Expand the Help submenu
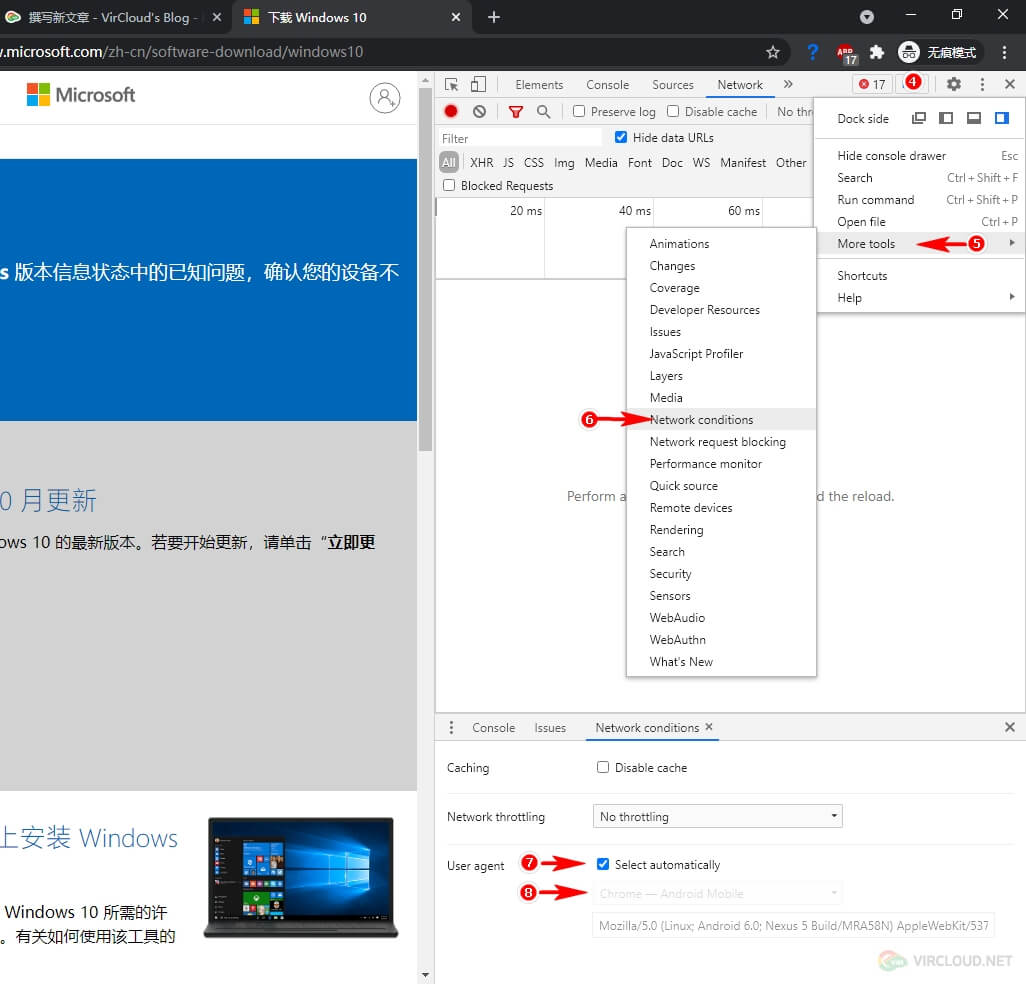The height and width of the screenshot is (984, 1026). click(920, 298)
